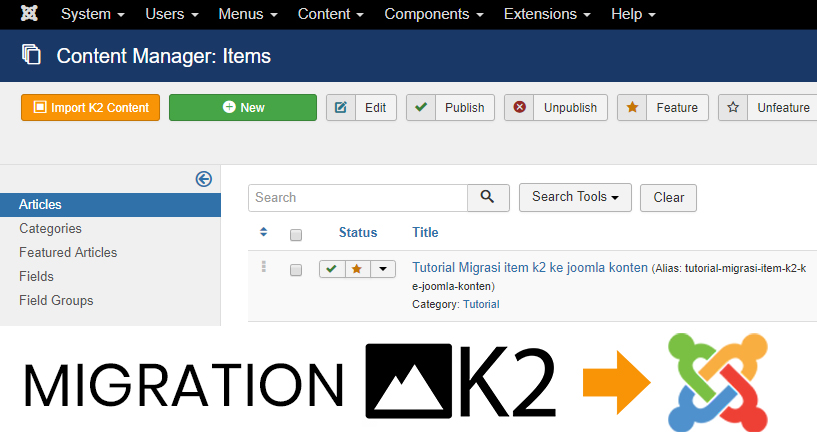Sort by Title column header
The image size is (817, 437).
coord(425,232)
